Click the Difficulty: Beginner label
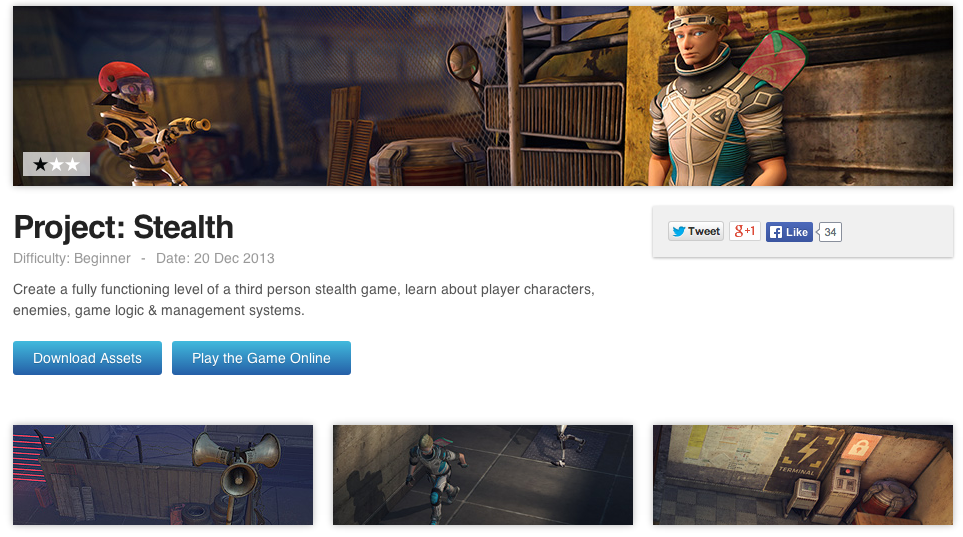Screen dimensions: 963x537 coord(72,258)
